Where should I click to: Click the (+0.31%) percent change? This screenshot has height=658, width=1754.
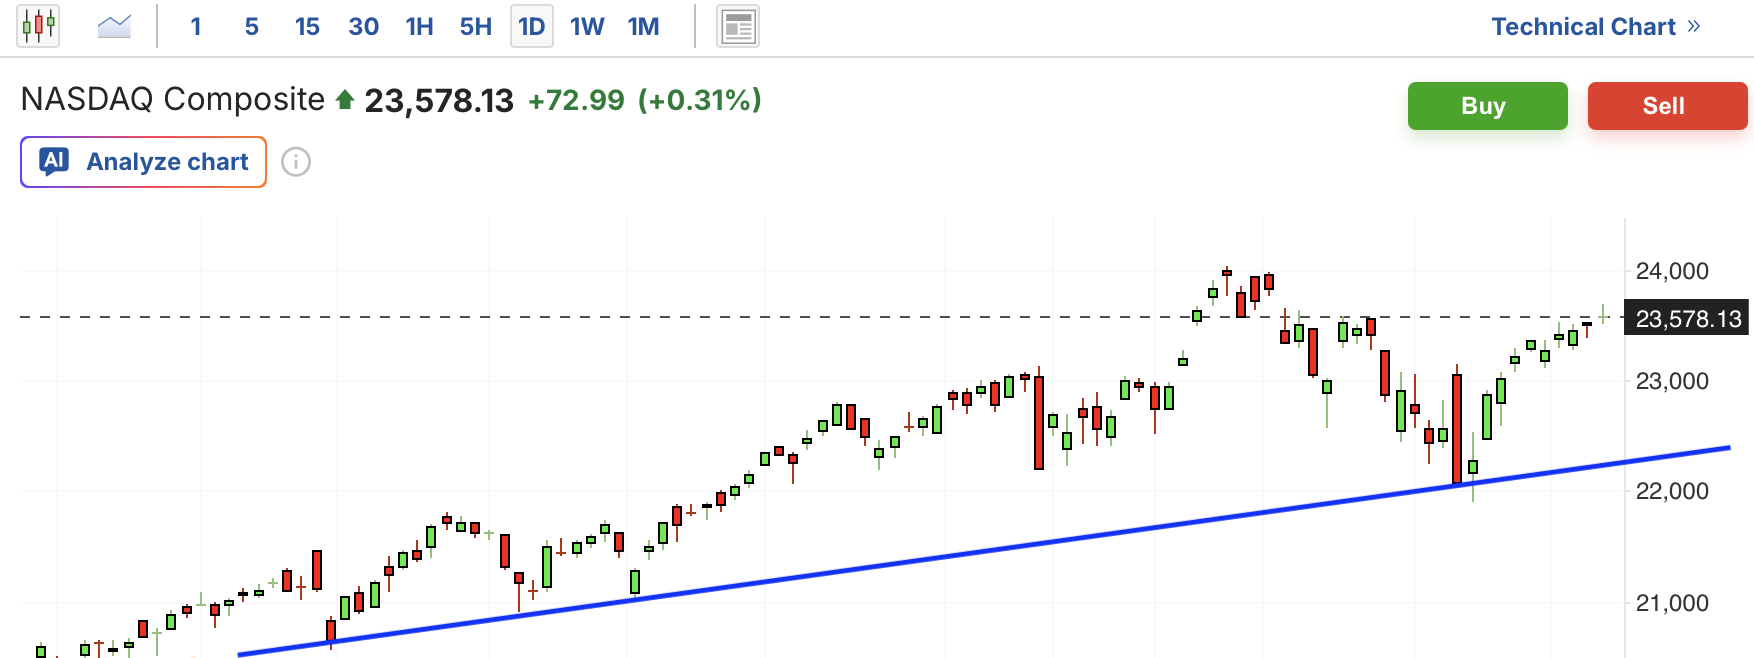[700, 100]
